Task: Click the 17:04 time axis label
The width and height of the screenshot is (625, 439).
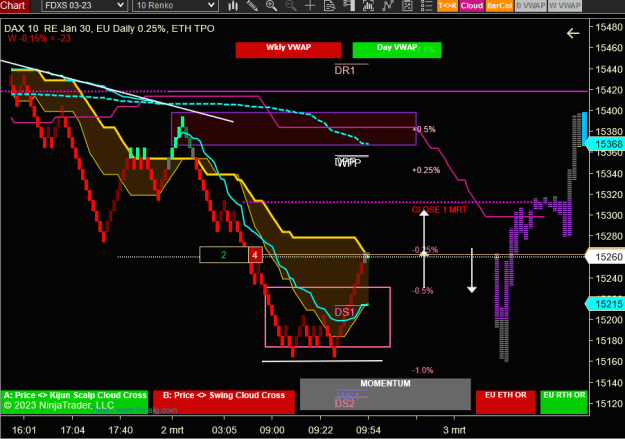Action: tap(73, 430)
